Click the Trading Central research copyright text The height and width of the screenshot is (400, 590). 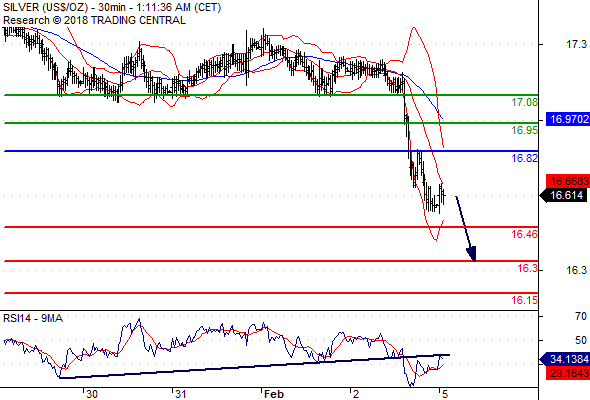[x=94, y=20]
